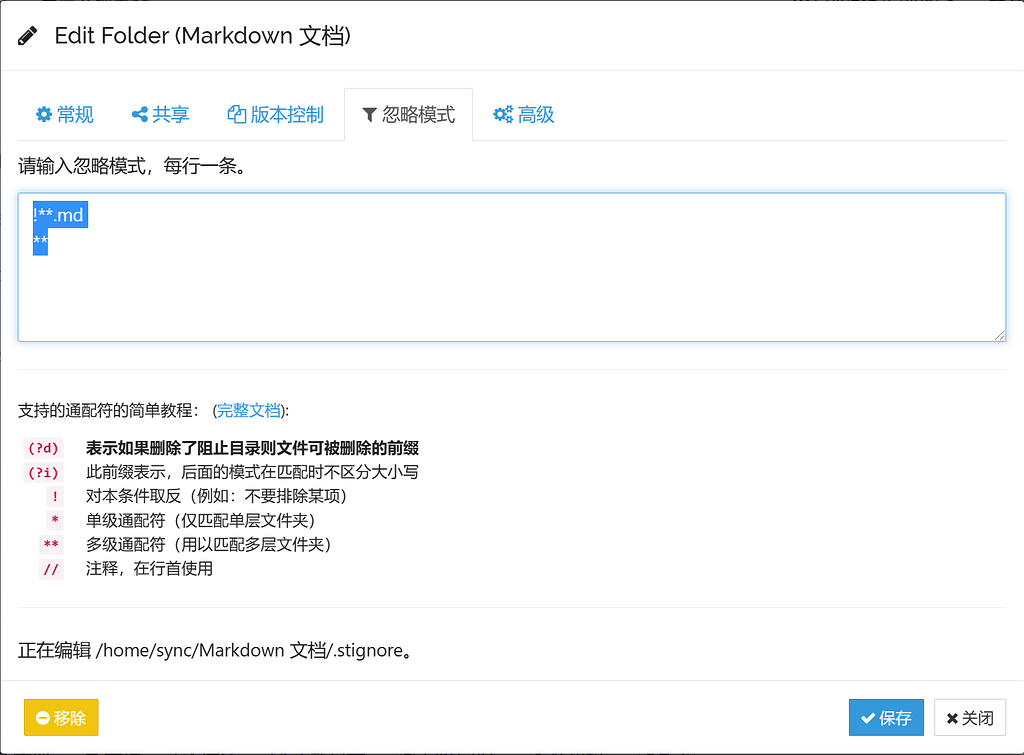Click the checkmark icon on 保存 button
Screen dimensions: 1024x755
tap(868, 718)
